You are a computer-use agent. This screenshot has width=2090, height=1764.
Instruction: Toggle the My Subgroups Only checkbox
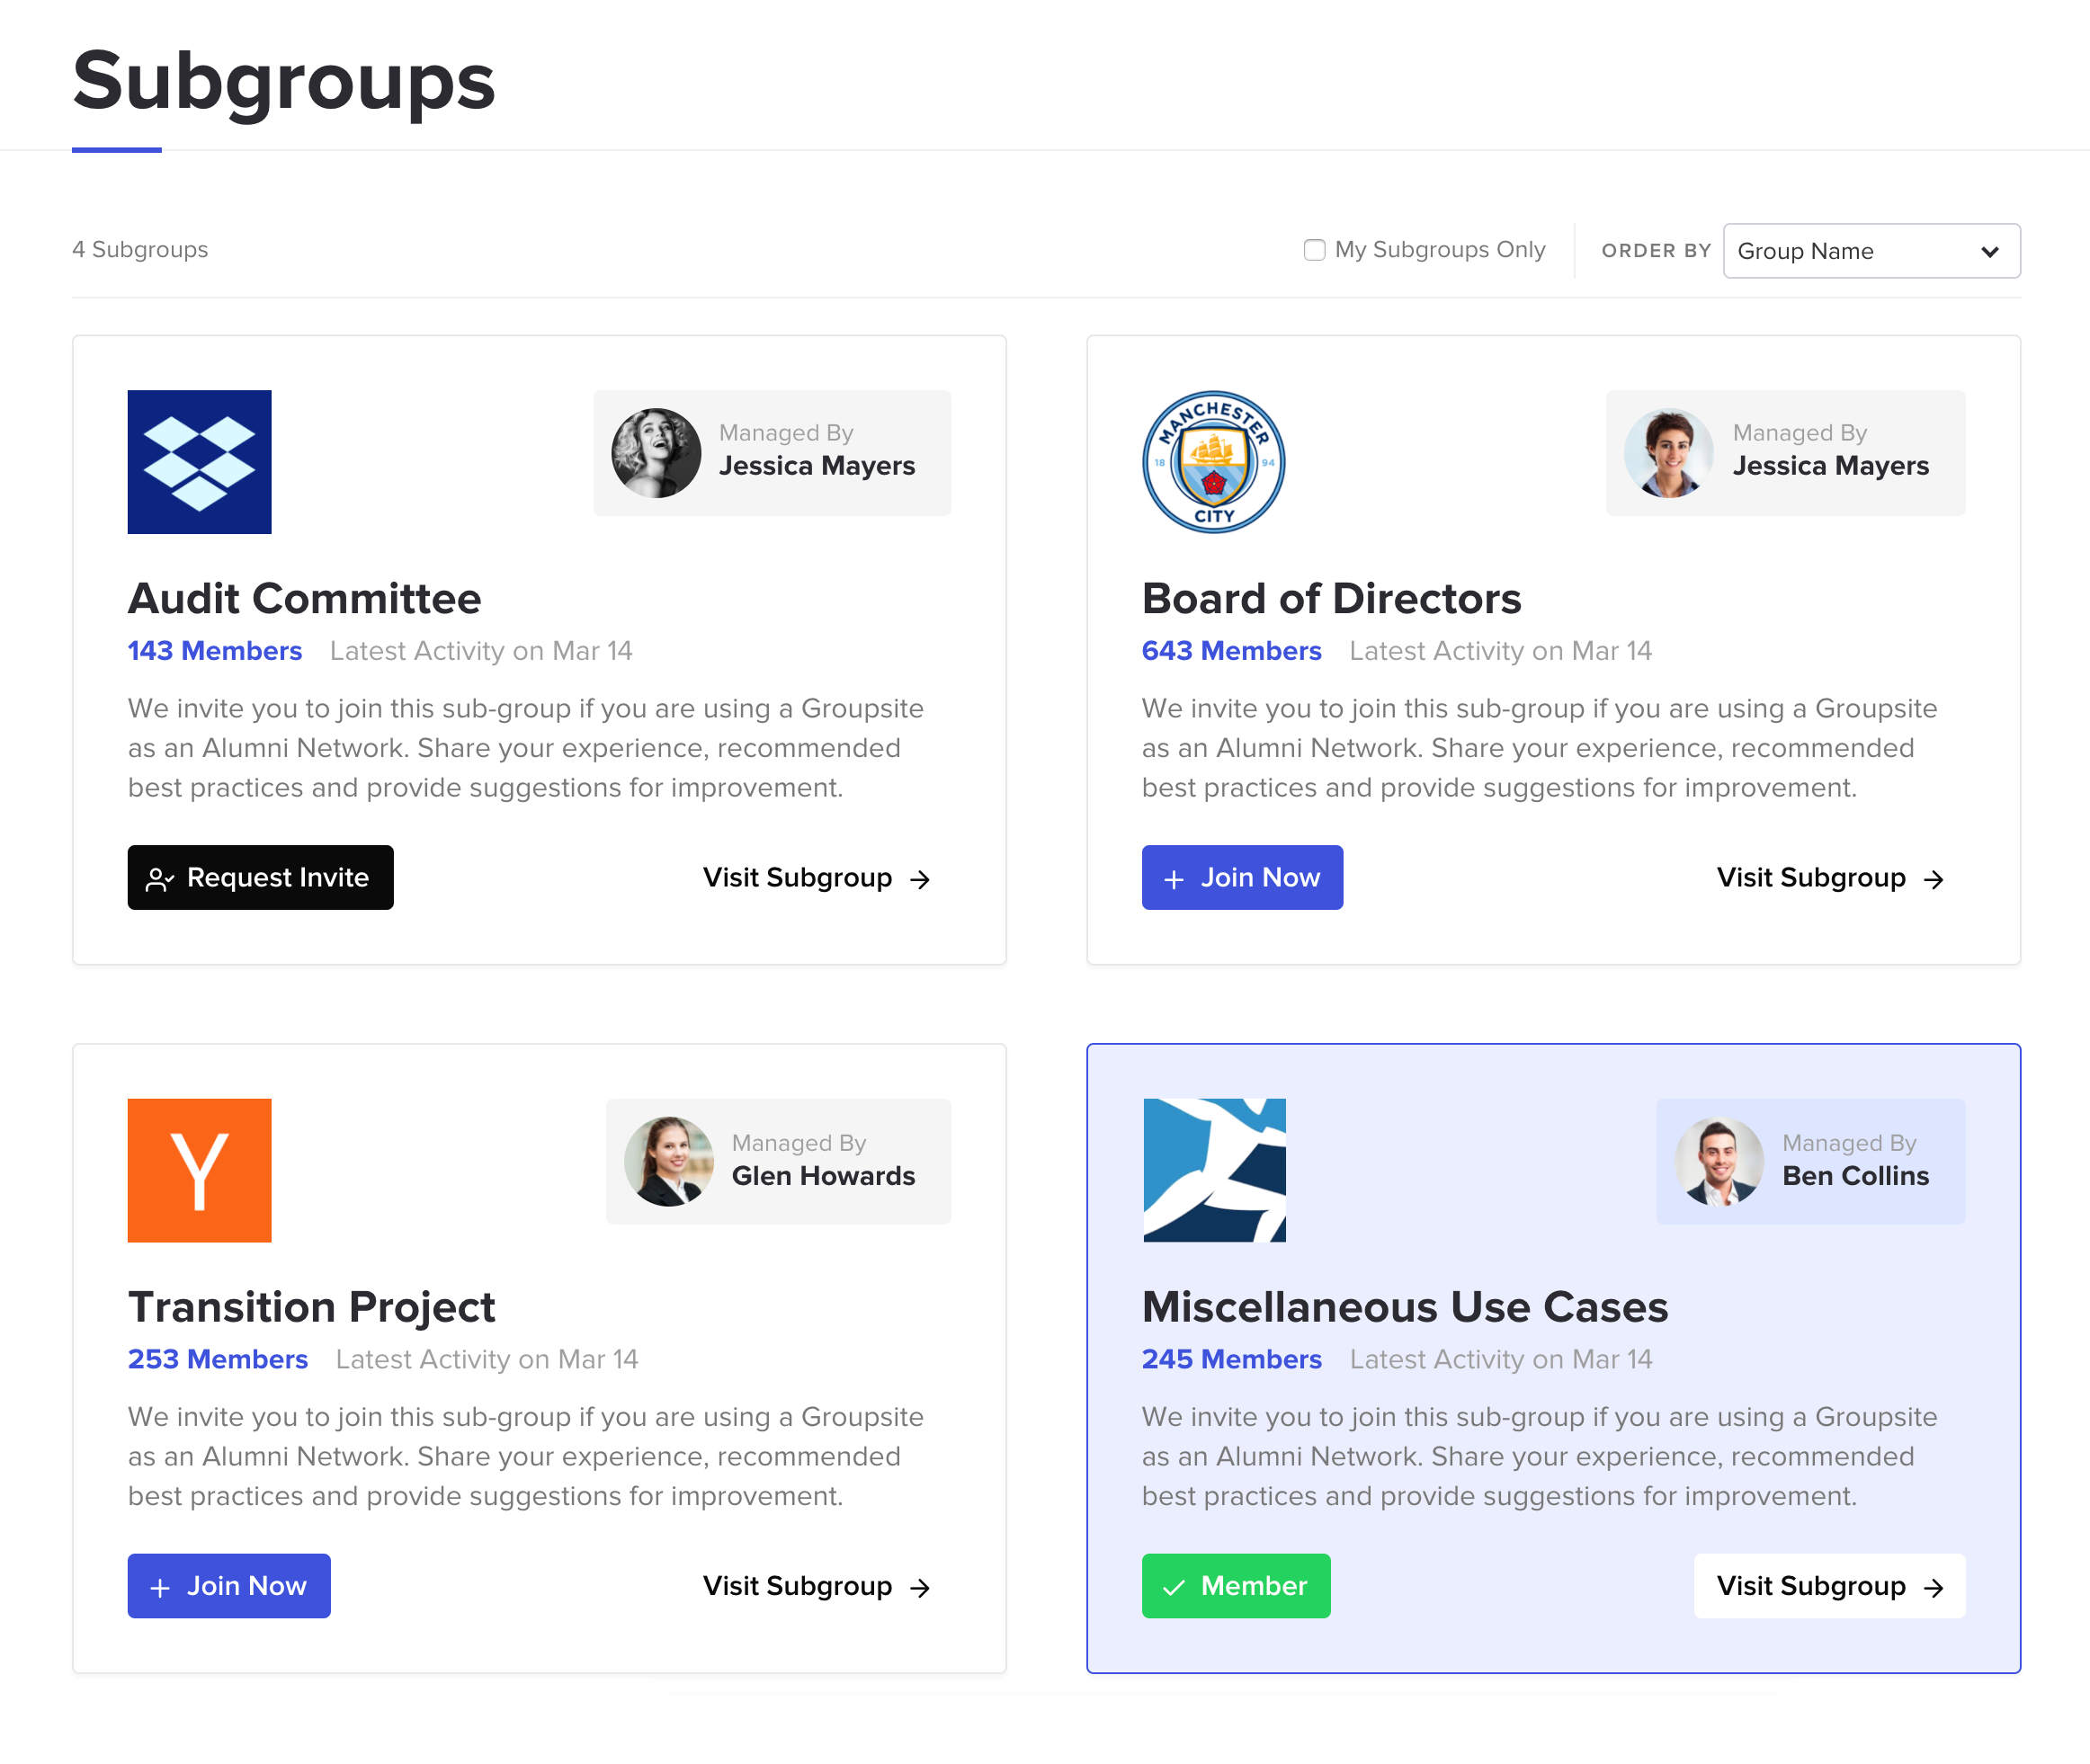point(1315,250)
